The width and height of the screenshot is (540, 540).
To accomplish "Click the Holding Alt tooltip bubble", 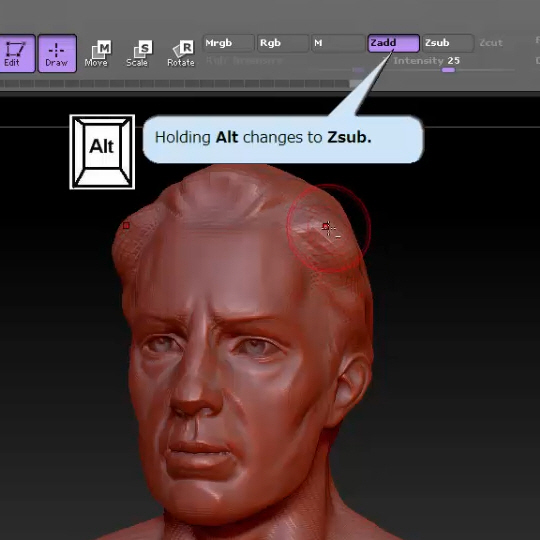I will (283, 139).
